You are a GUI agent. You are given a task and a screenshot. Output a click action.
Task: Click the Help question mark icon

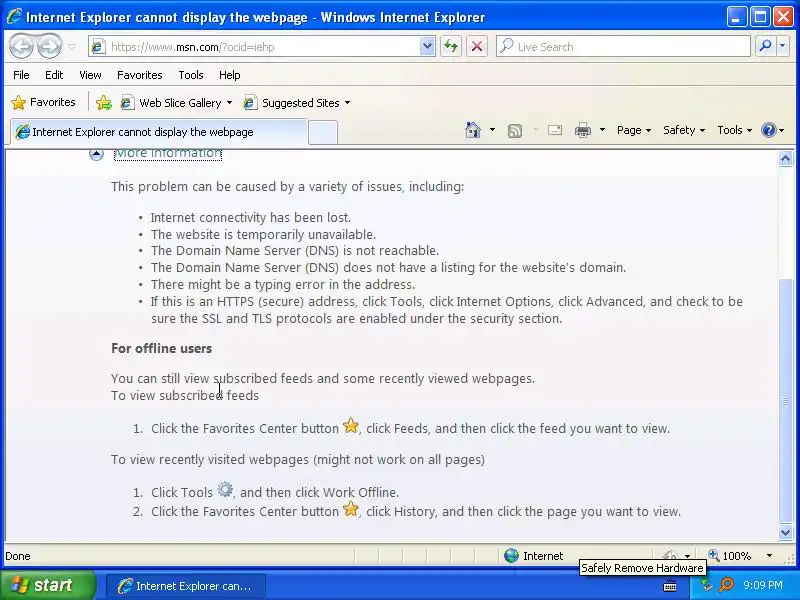pos(768,130)
